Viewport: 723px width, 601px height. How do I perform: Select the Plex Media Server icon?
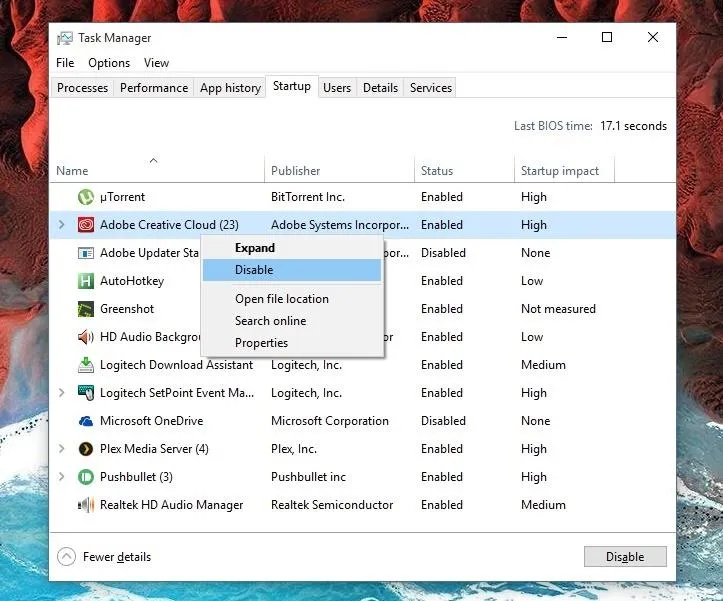86,449
